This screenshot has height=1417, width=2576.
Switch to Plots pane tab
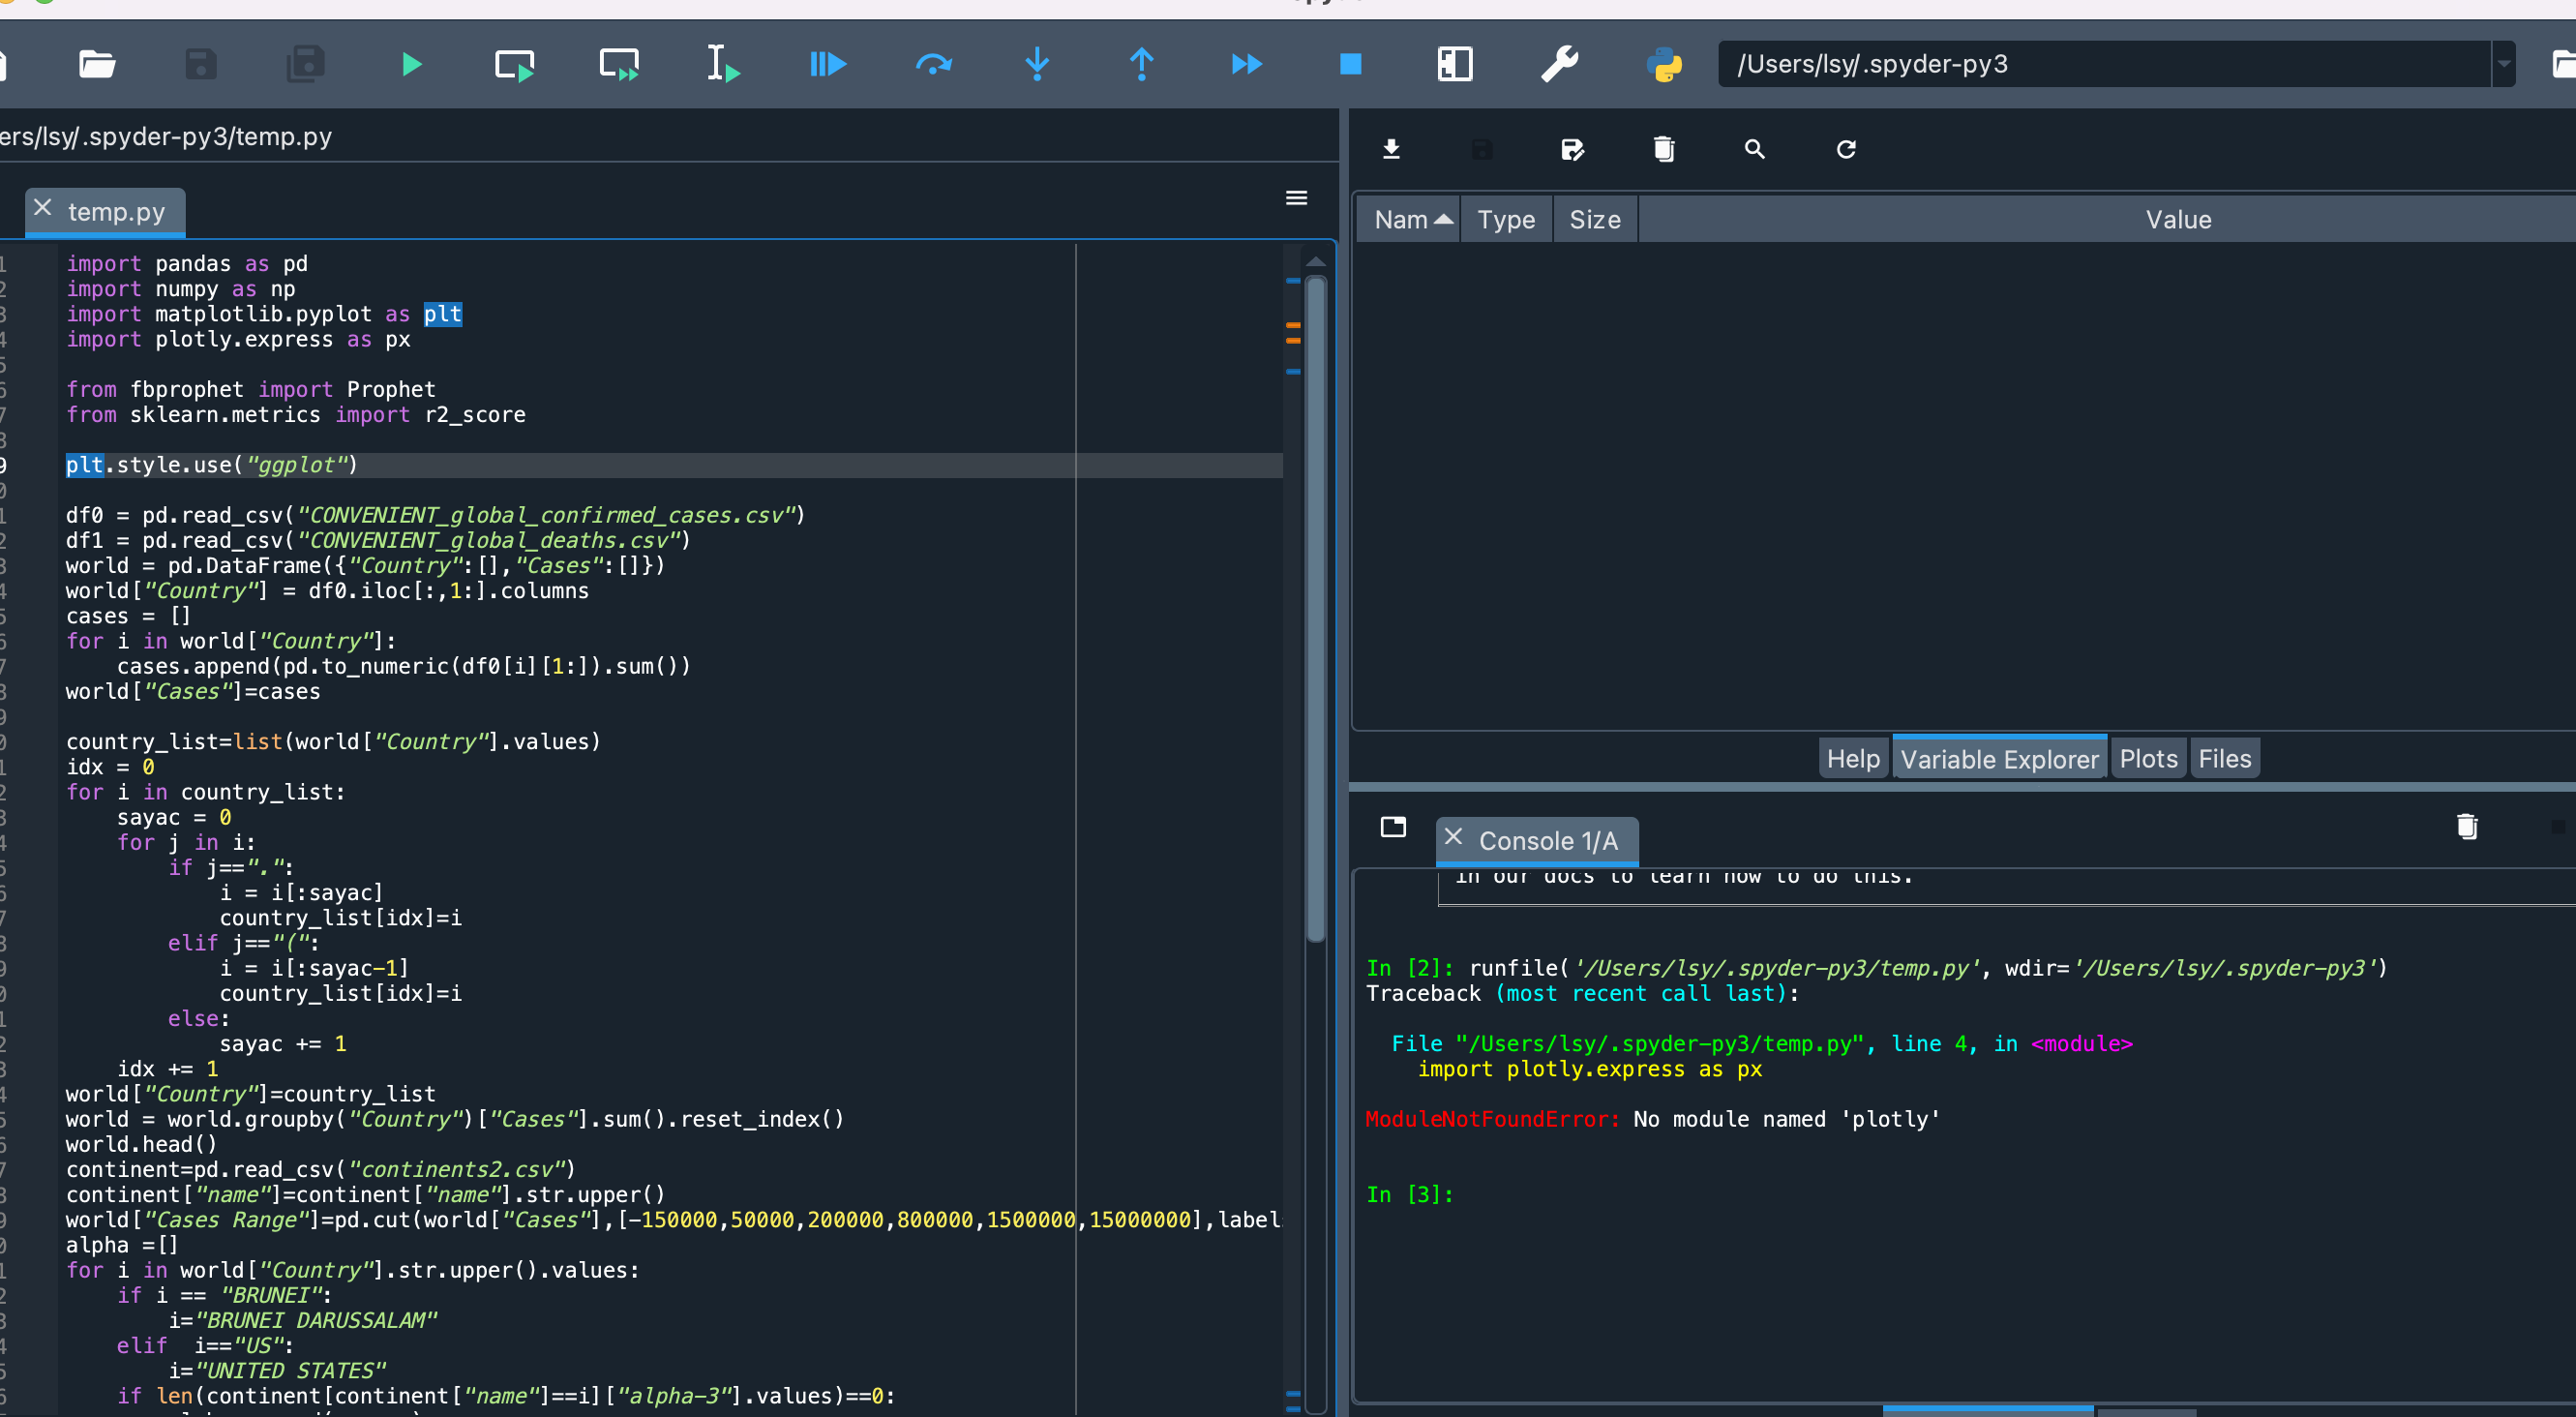coord(2148,759)
